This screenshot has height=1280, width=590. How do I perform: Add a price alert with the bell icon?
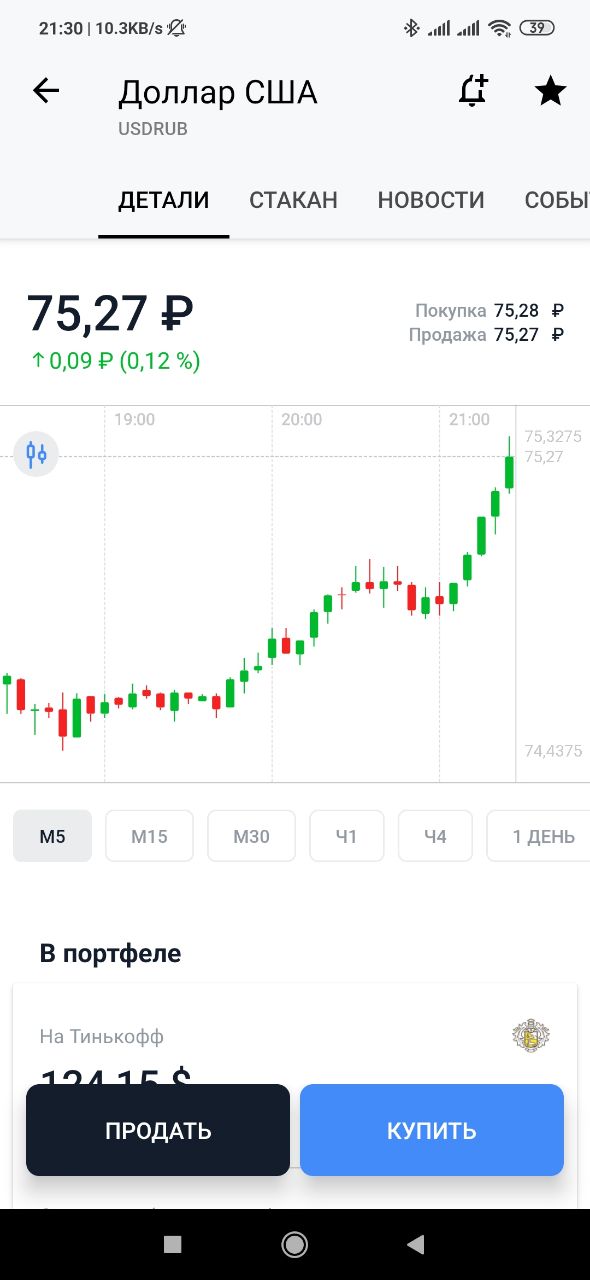472,91
